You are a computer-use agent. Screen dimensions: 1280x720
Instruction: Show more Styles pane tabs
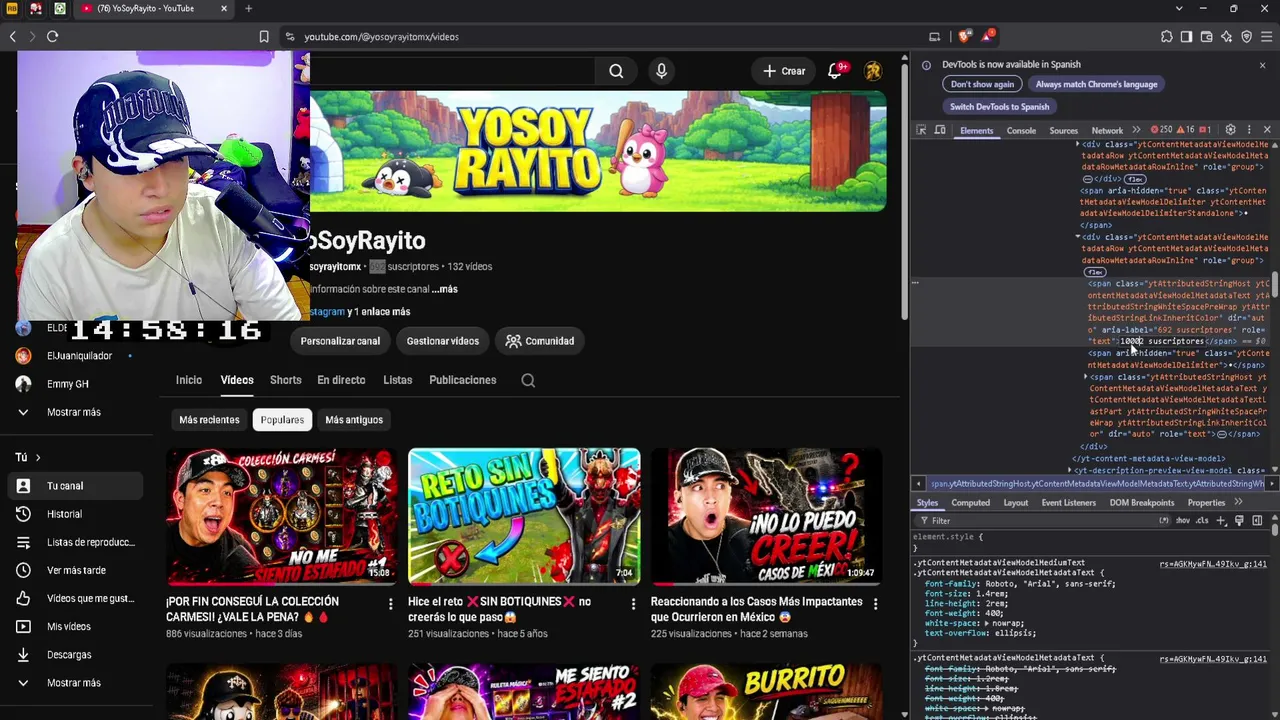tap(1239, 503)
